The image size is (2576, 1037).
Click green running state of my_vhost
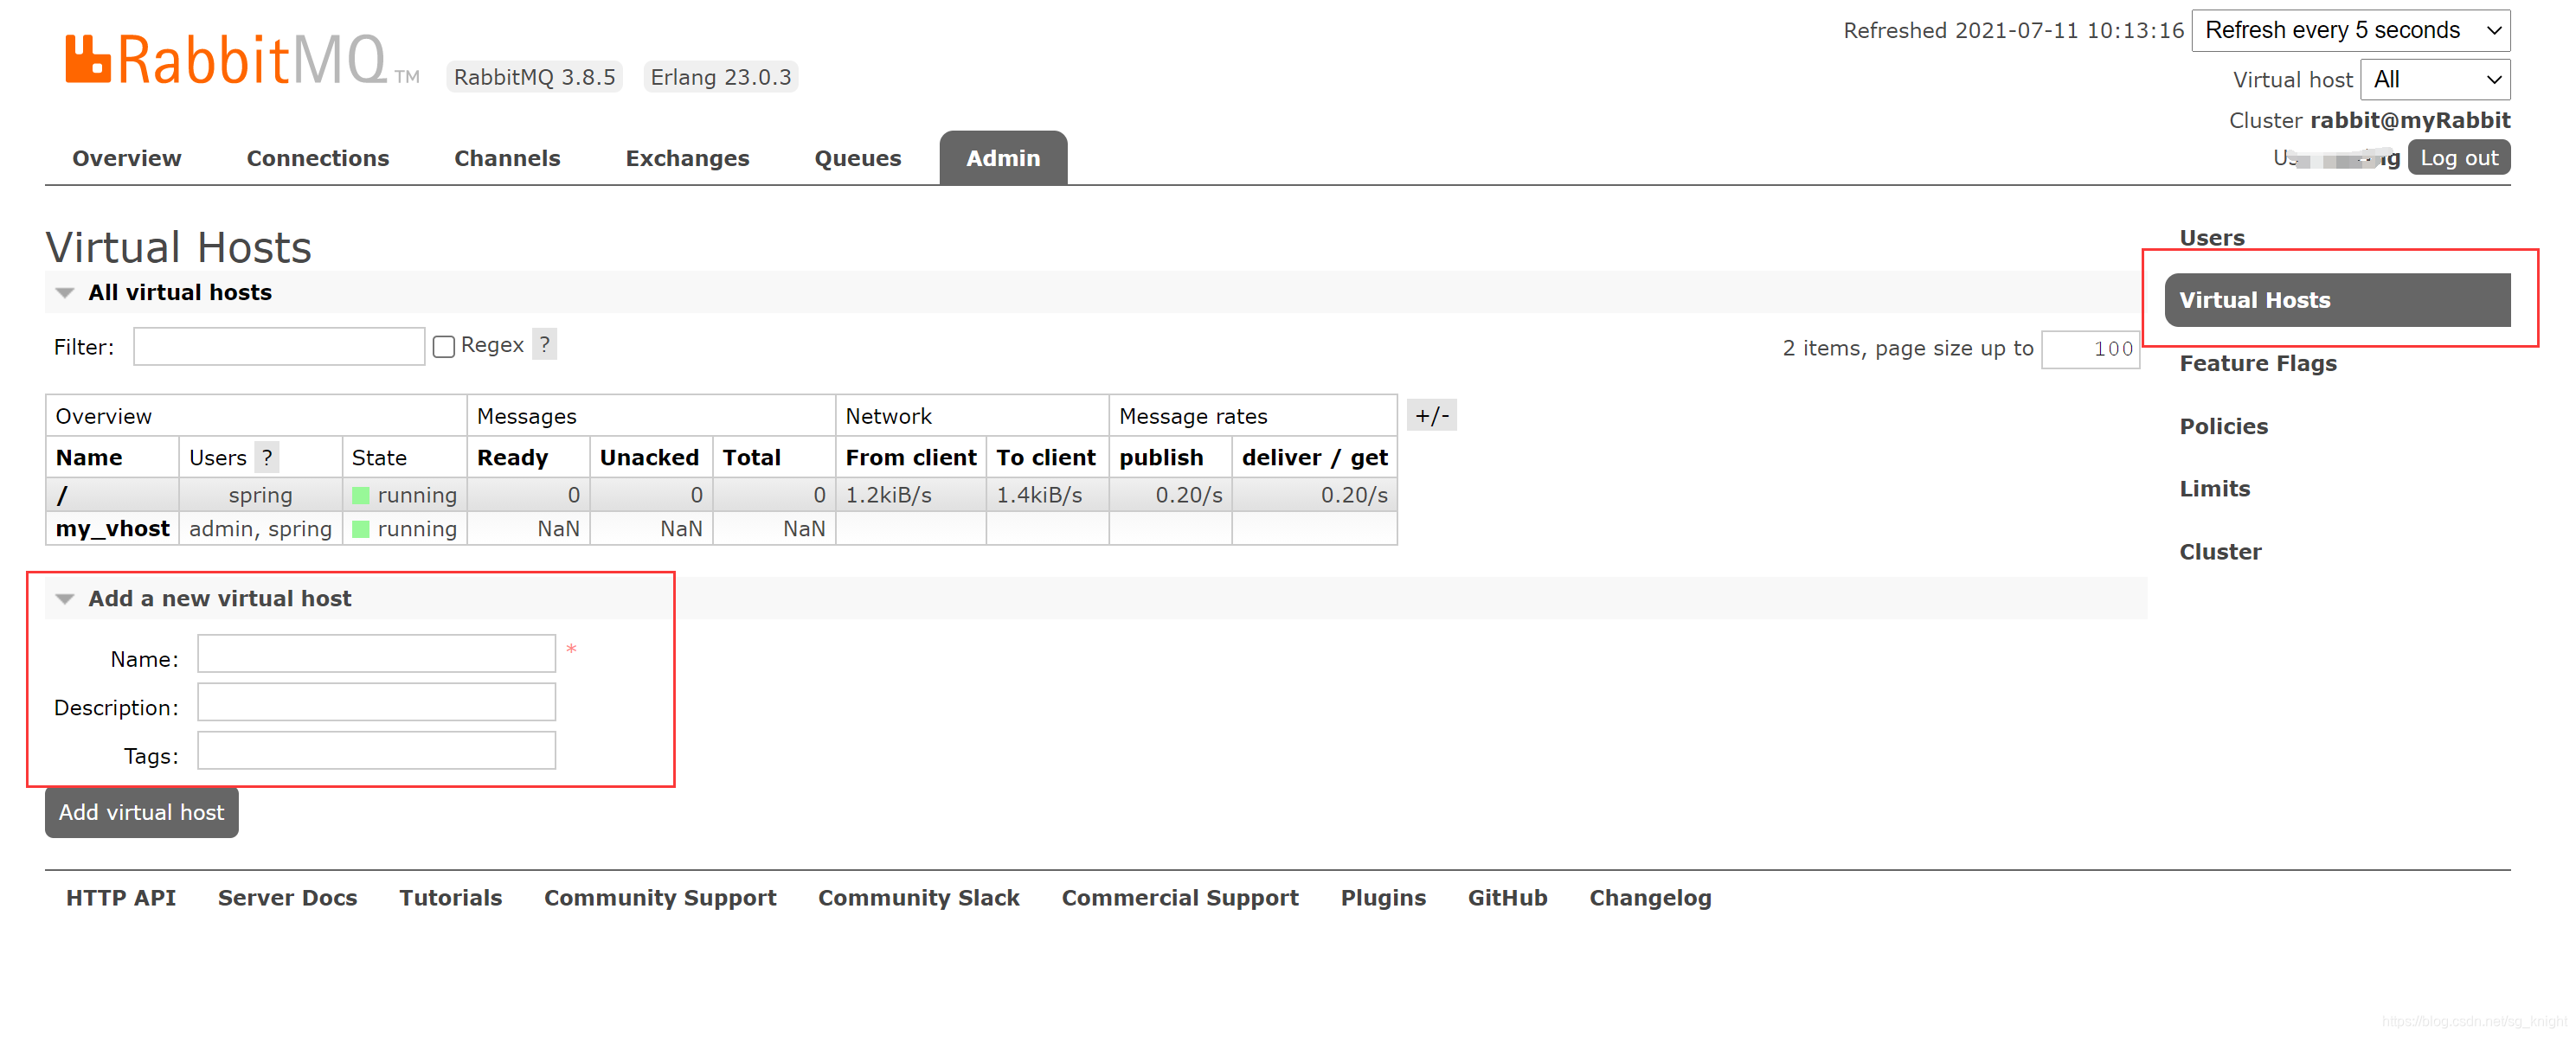click(x=361, y=529)
